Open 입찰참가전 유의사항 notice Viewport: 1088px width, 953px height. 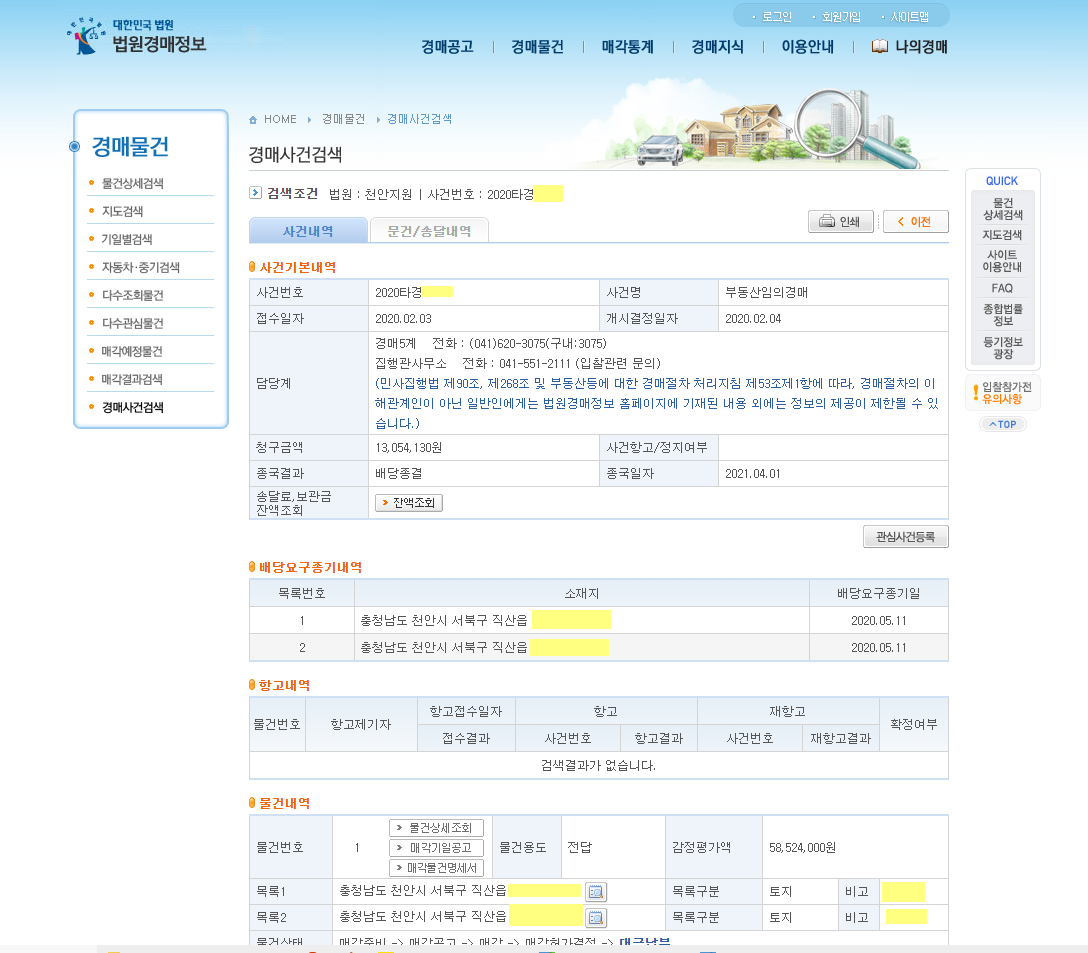[x=1002, y=393]
